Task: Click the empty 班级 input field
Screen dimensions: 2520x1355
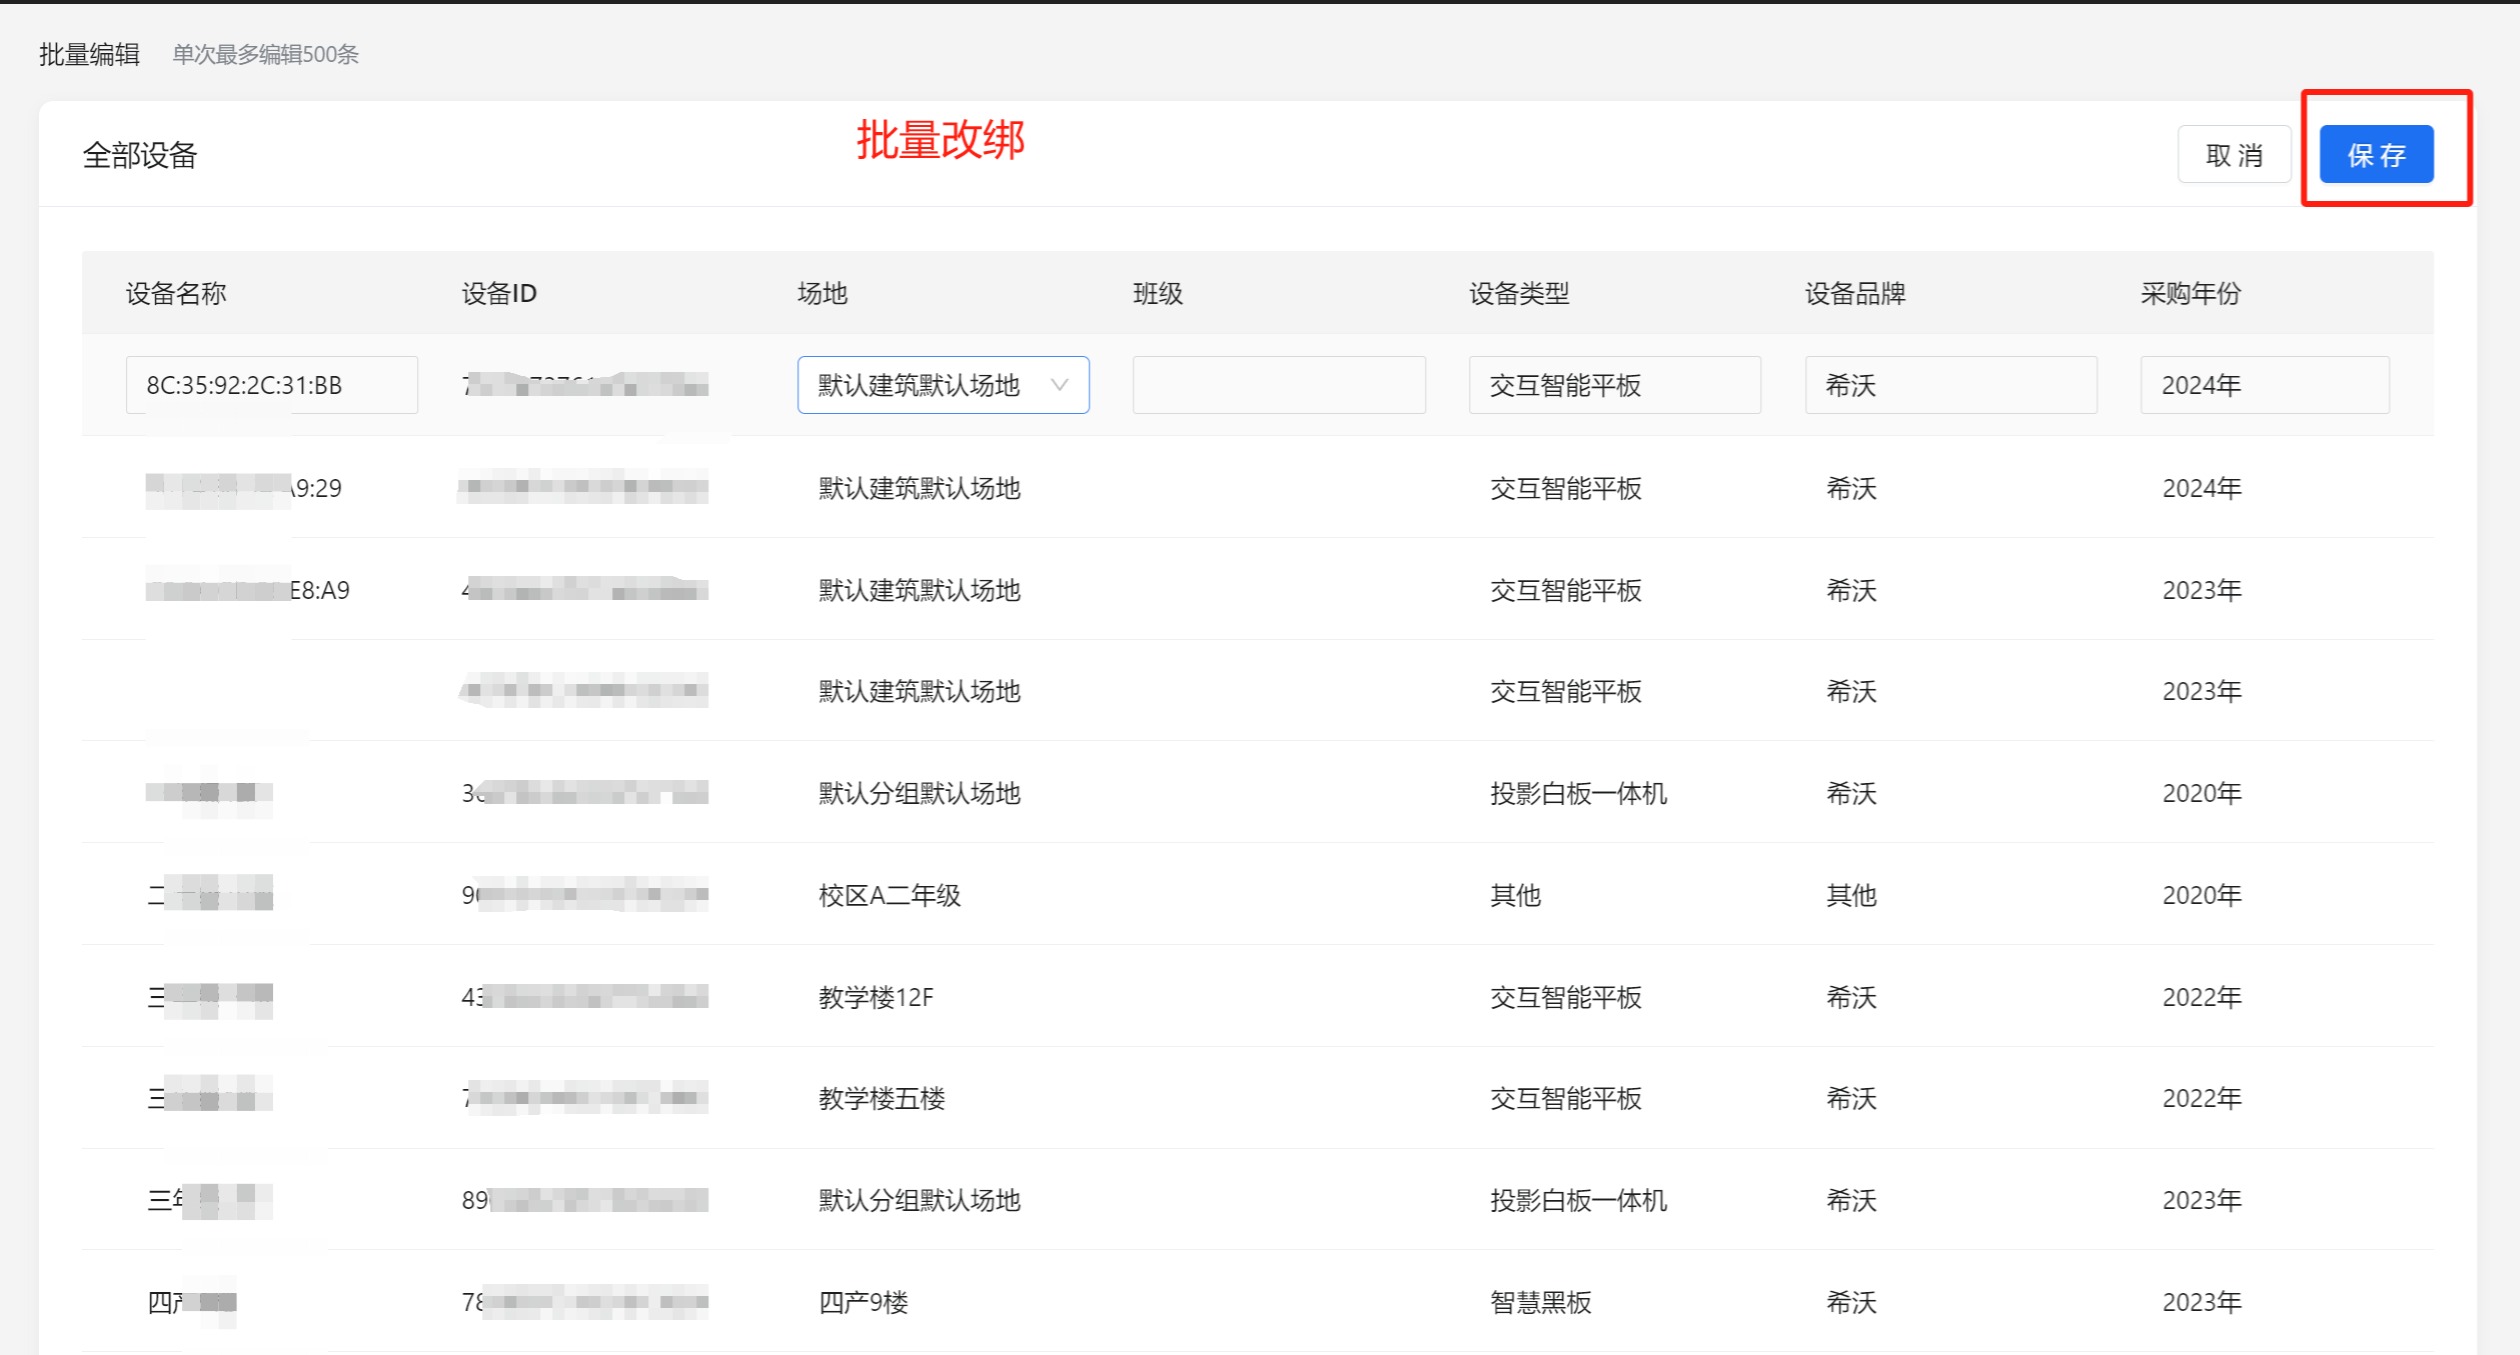Action: click(1278, 385)
